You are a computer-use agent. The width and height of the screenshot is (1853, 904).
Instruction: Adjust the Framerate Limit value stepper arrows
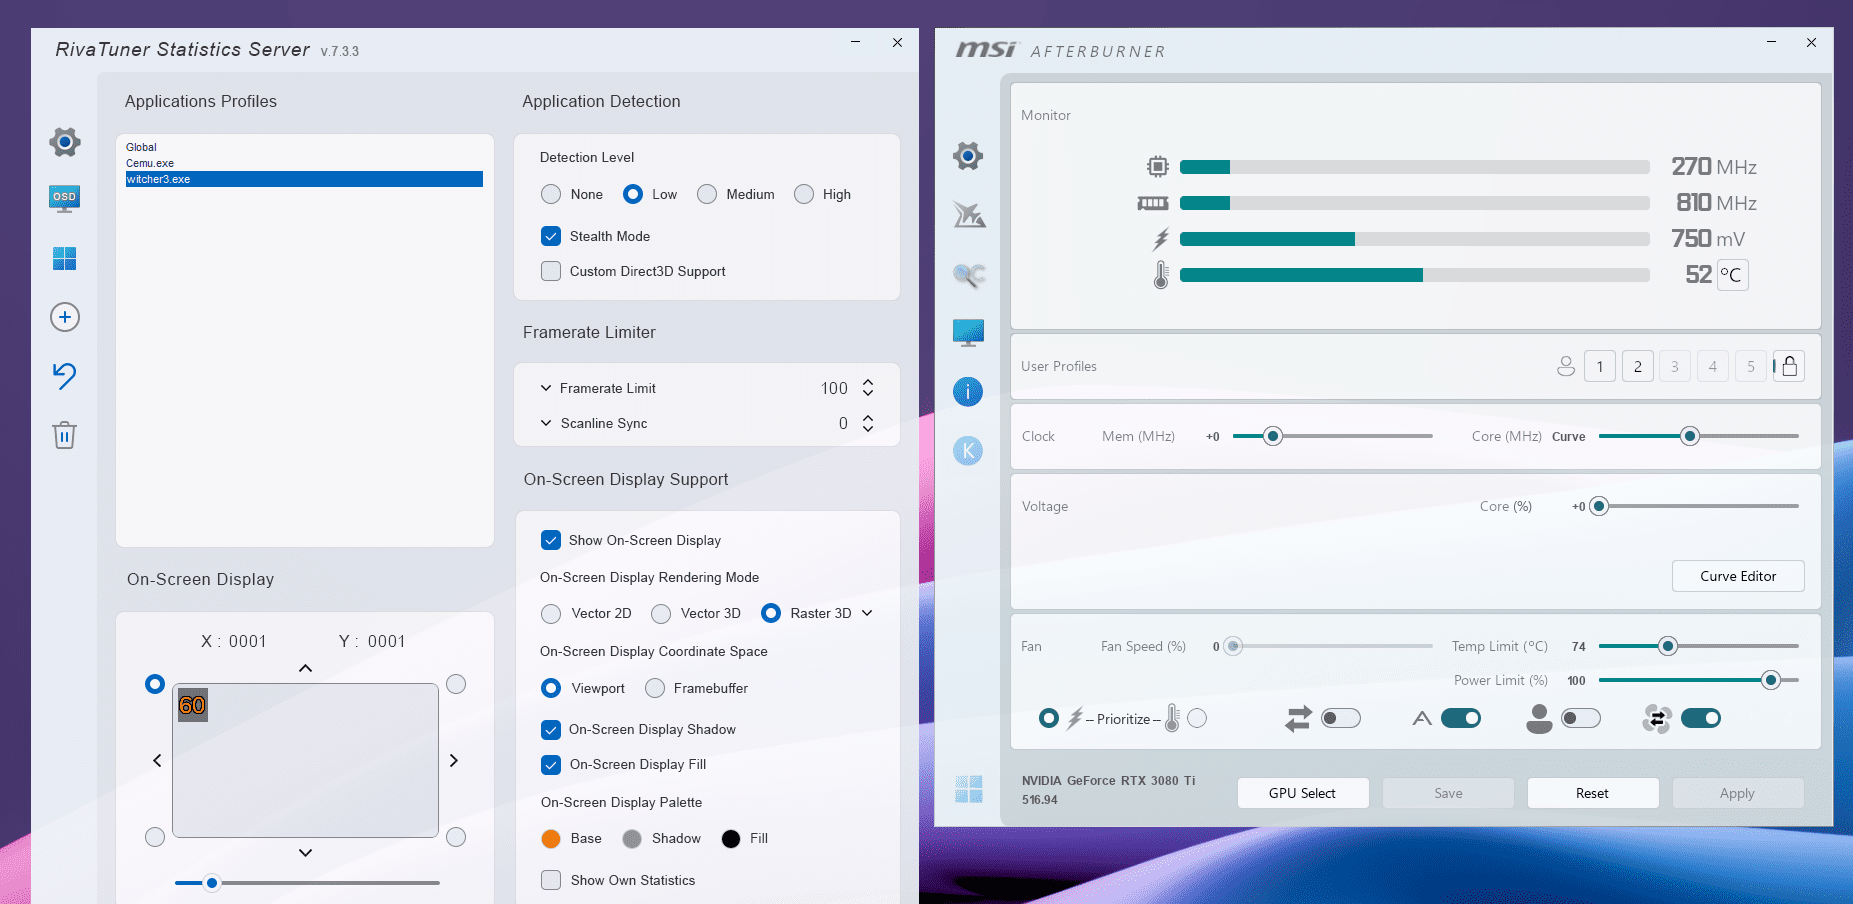868,388
